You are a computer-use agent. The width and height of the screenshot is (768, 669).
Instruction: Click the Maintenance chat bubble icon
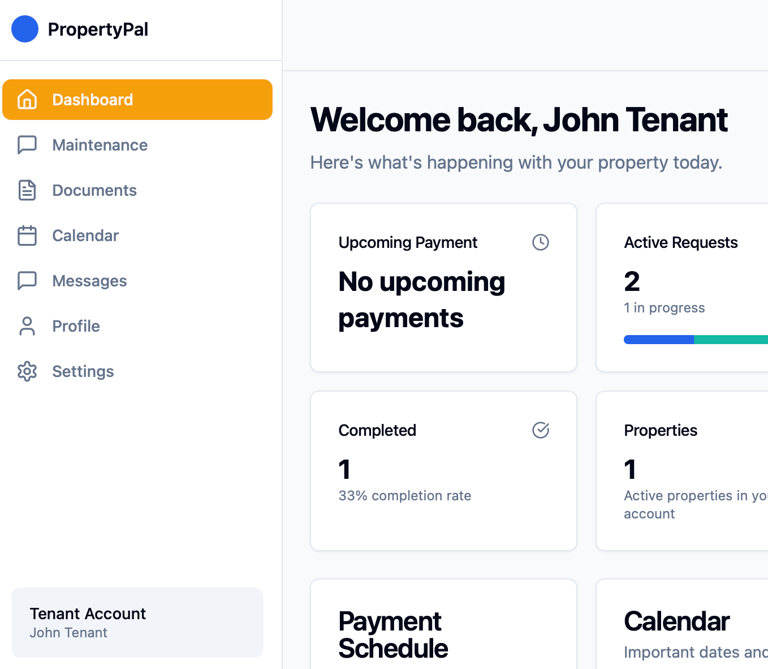point(27,145)
